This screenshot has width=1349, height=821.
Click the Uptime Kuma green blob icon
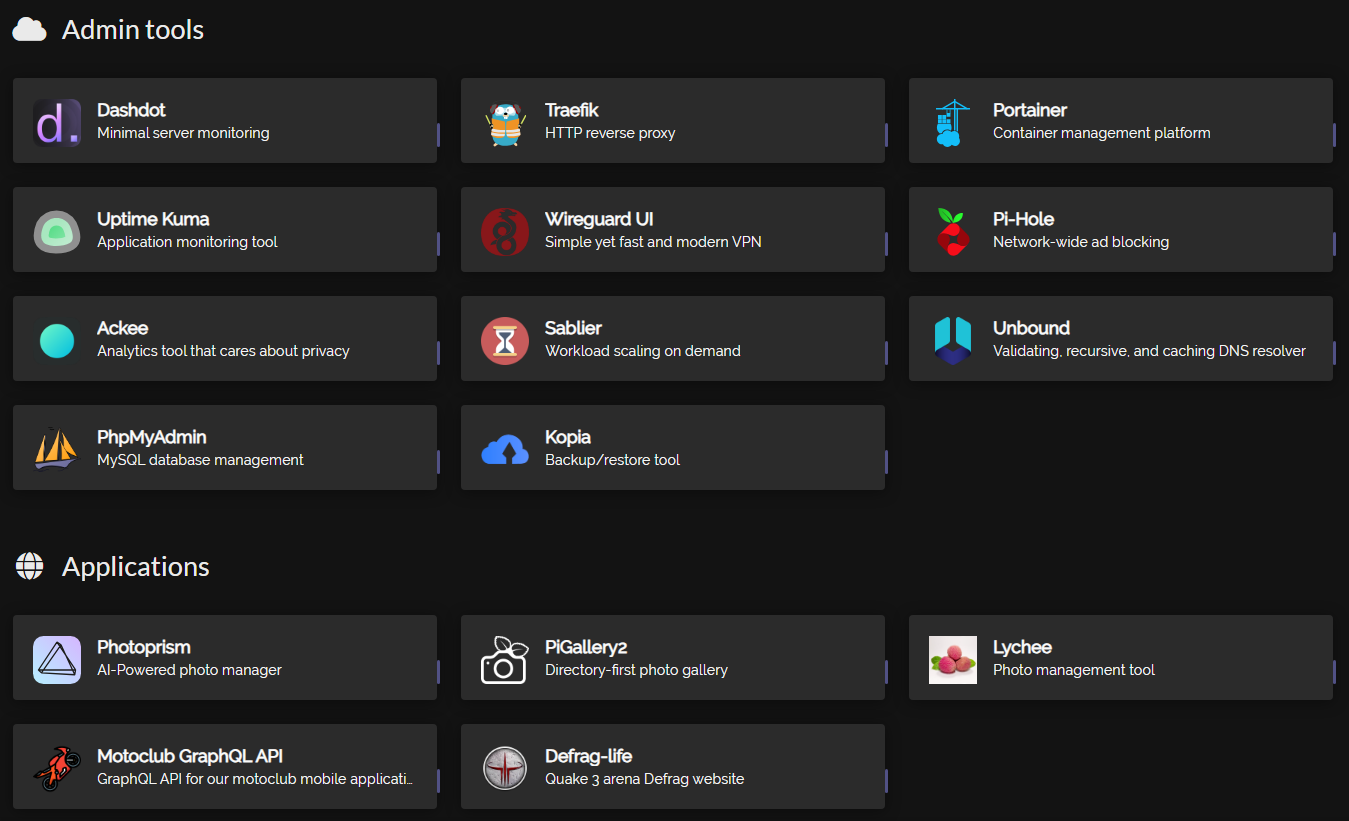point(57,232)
